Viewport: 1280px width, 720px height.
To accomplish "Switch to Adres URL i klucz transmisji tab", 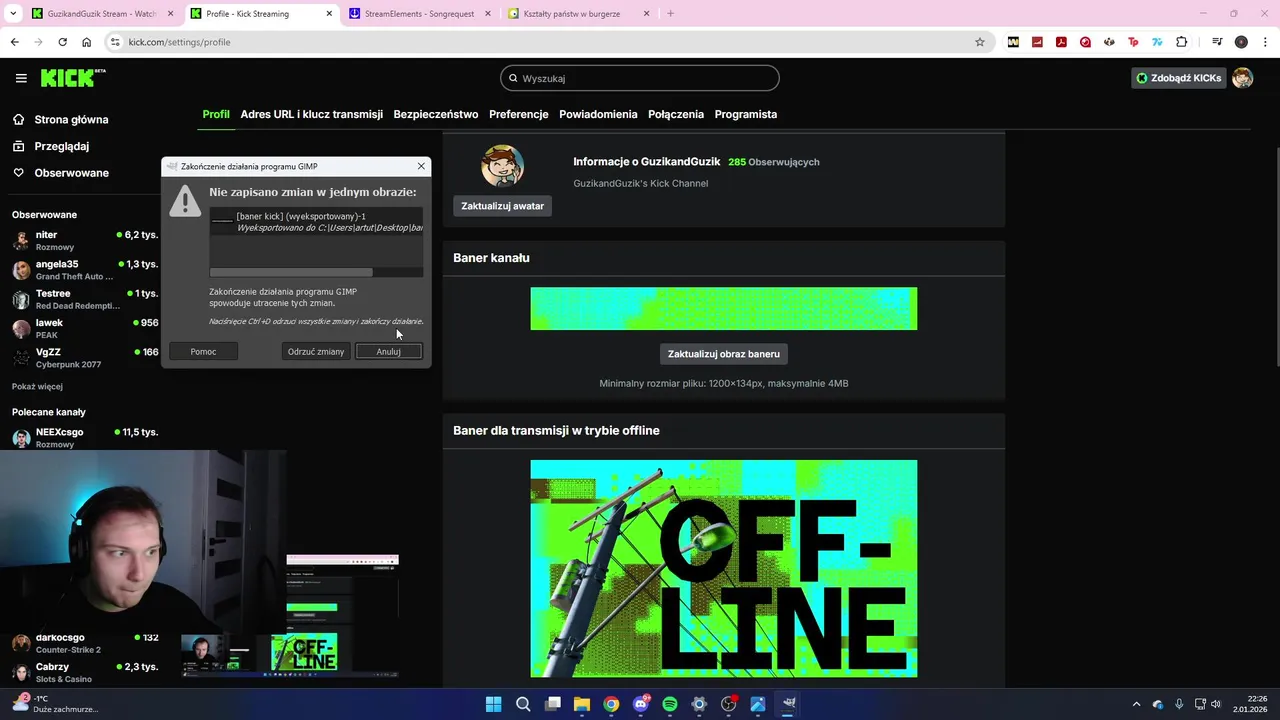I will (x=311, y=114).
